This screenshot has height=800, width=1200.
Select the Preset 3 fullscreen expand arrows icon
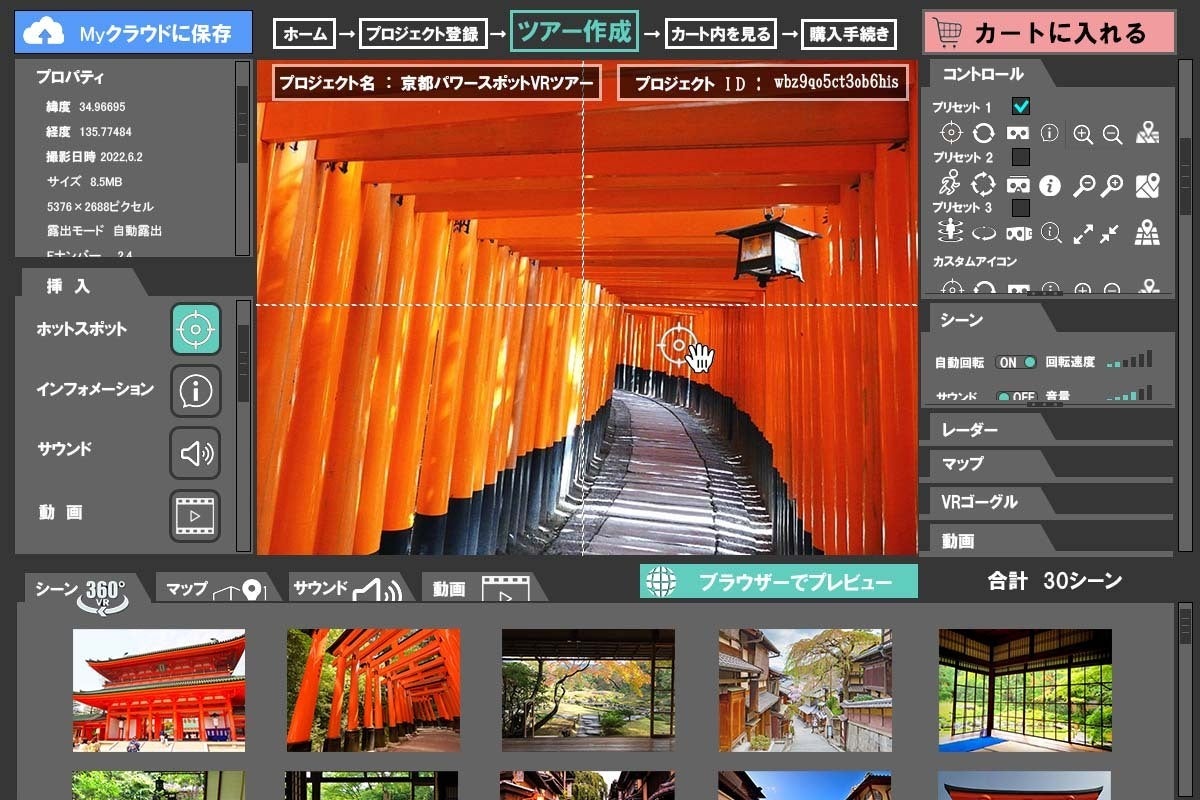tap(1083, 234)
